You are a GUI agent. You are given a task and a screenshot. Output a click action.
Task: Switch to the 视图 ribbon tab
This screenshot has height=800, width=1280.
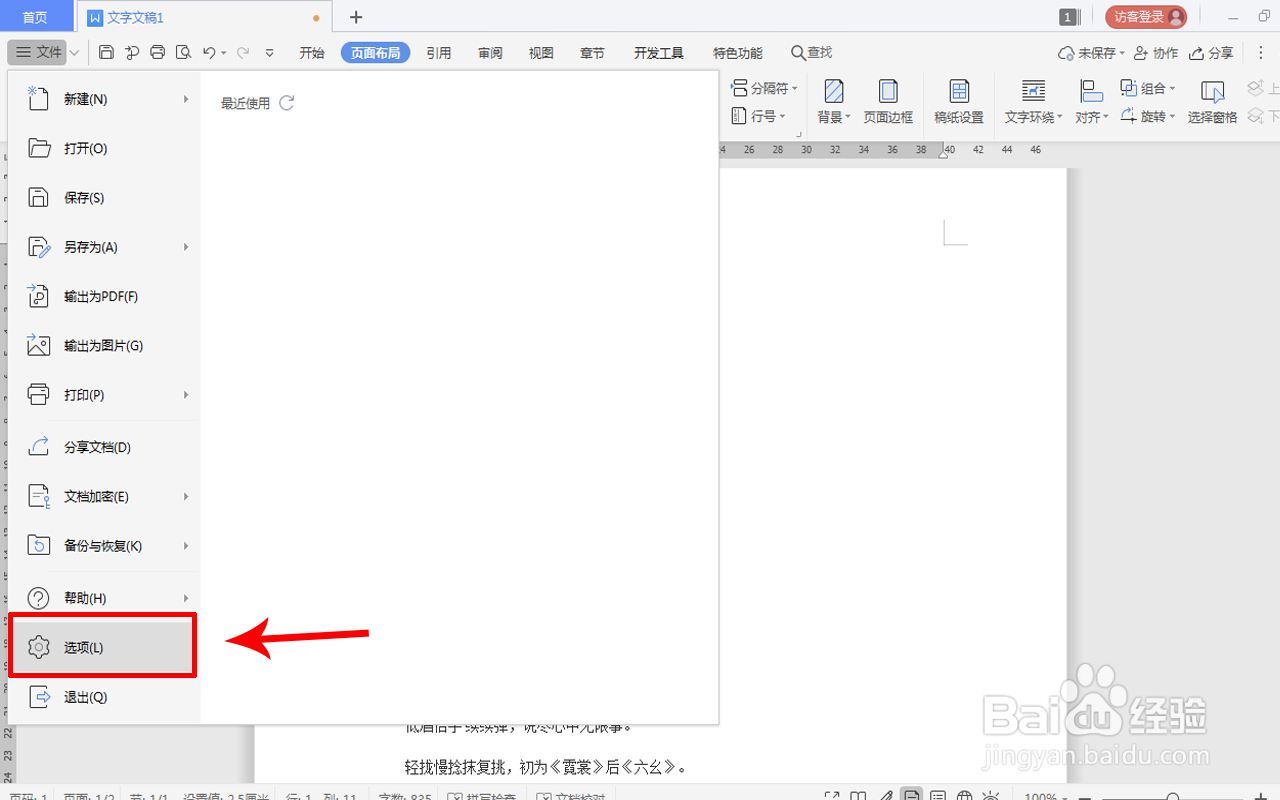pos(541,53)
